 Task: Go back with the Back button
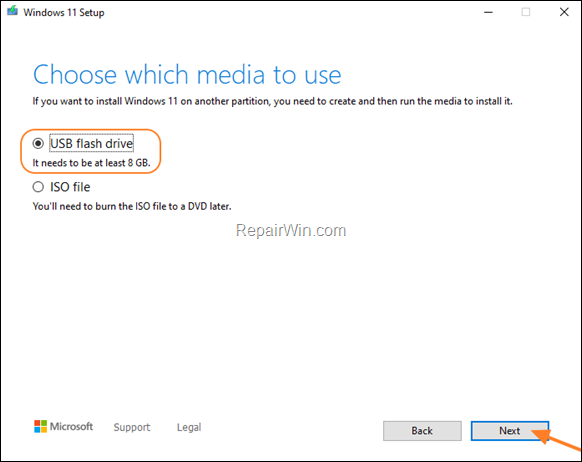pos(422,431)
